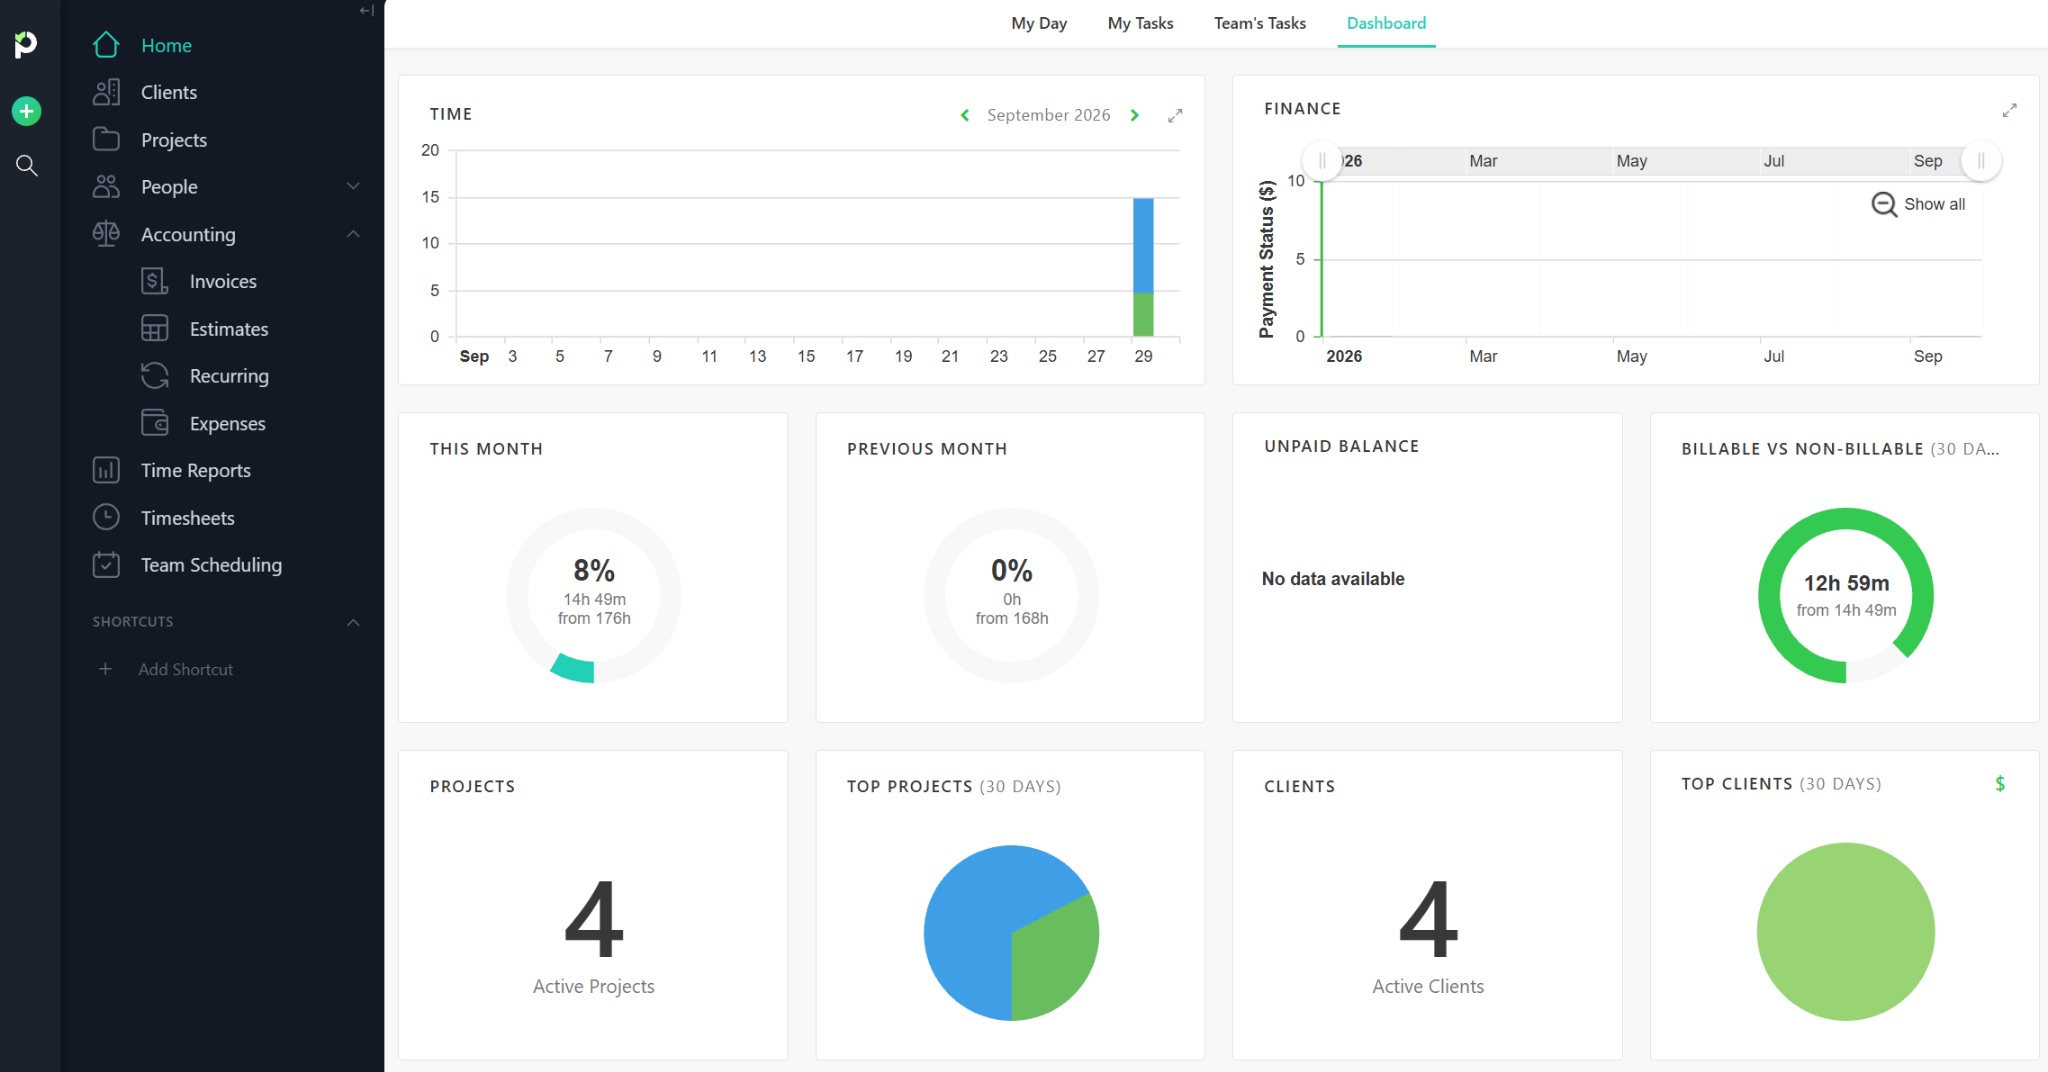The image size is (2048, 1072).
Task: Click the blue bar in Time chart
Action: point(1143,245)
